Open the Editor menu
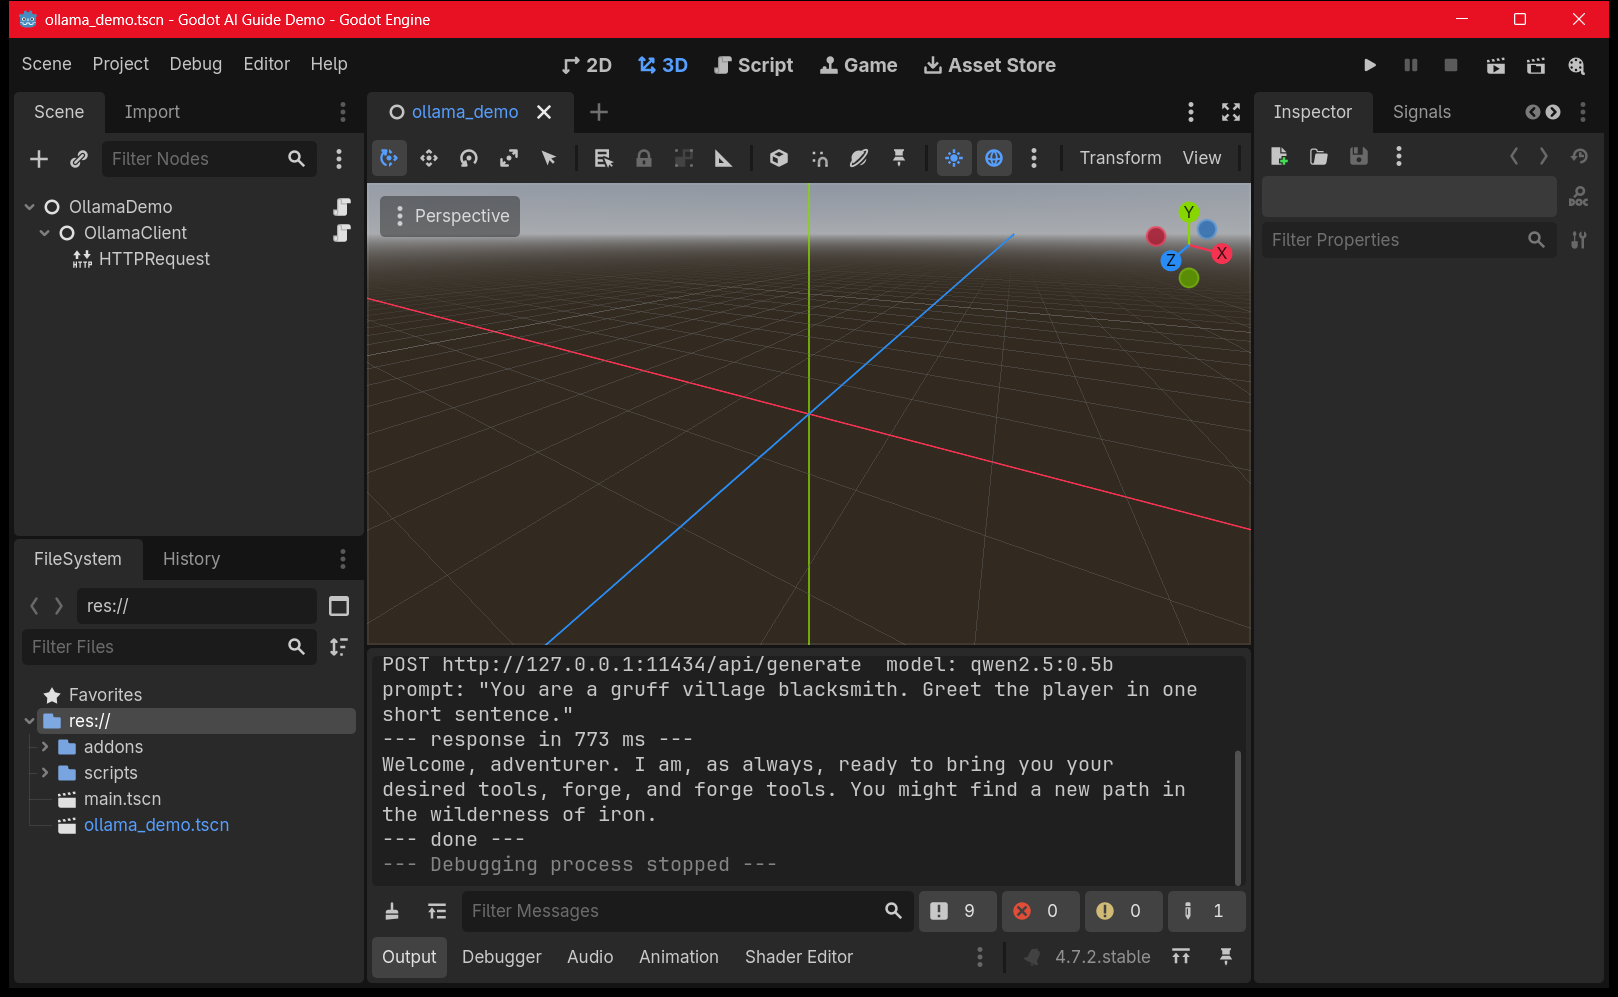 click(x=267, y=64)
